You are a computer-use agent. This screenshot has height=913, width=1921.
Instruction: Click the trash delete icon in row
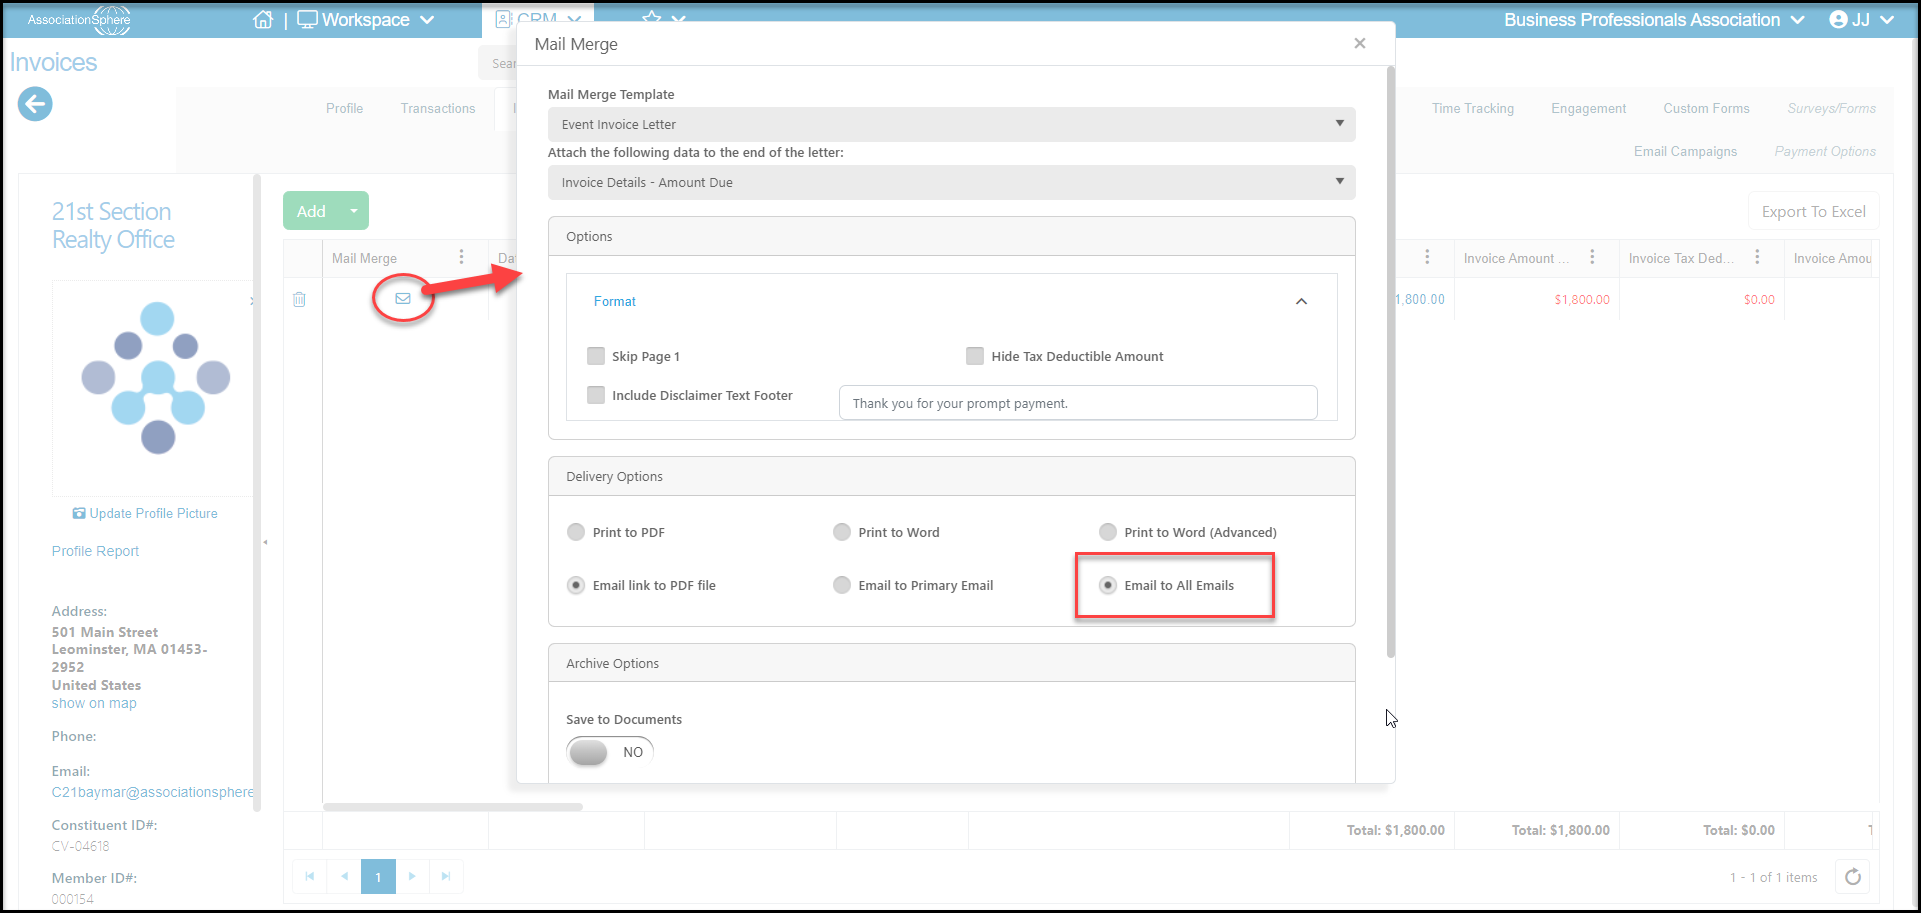(299, 299)
